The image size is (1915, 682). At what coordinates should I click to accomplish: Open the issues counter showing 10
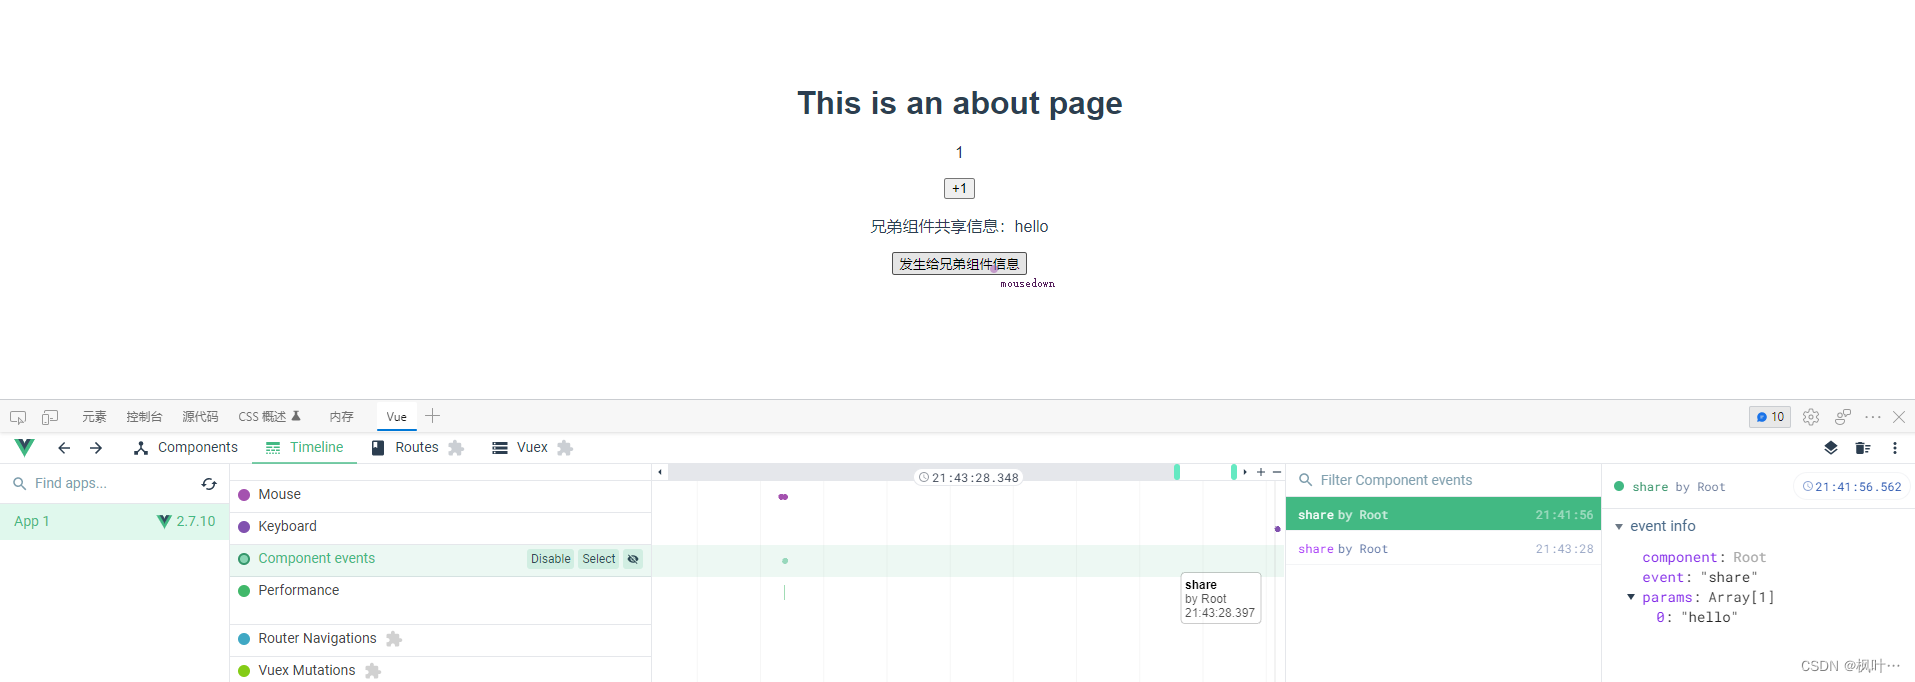(x=1770, y=417)
